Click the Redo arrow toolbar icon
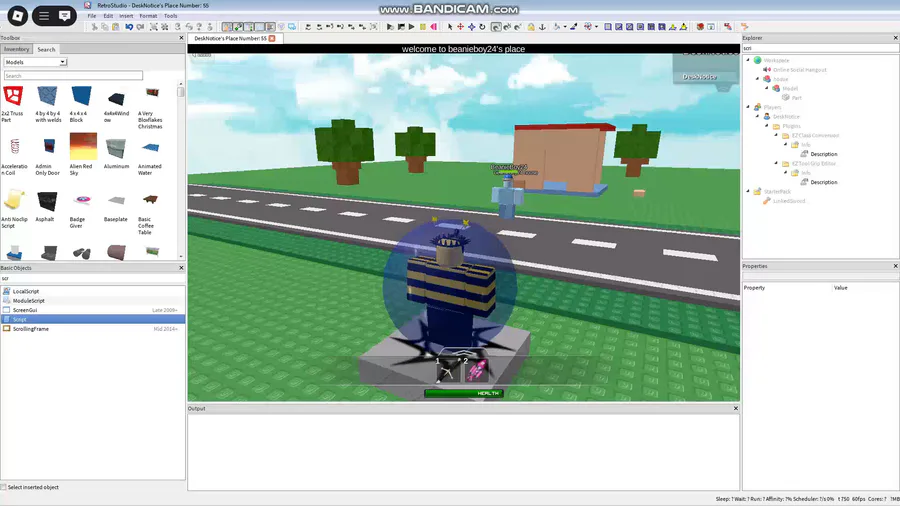 [x=141, y=27]
